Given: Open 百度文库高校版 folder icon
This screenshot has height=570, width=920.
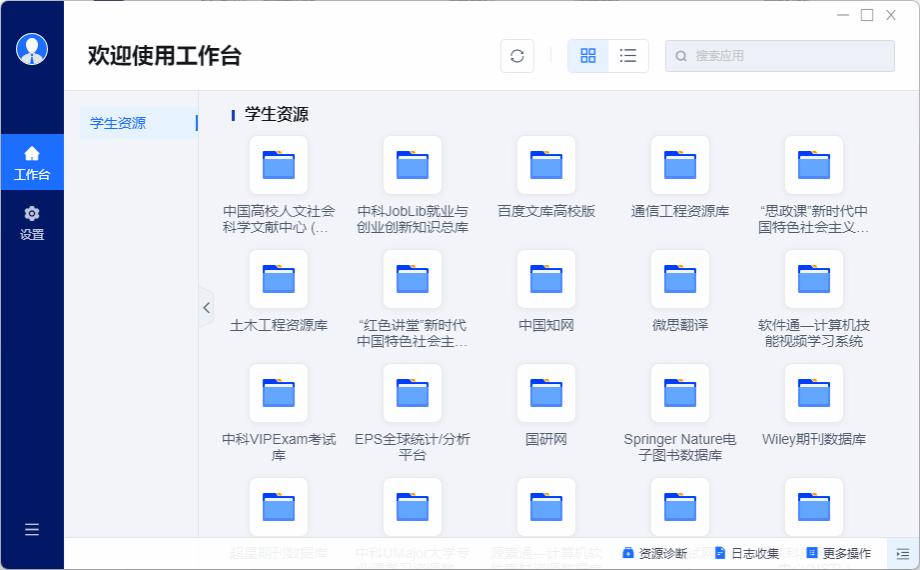Looking at the screenshot, I should click(x=546, y=165).
